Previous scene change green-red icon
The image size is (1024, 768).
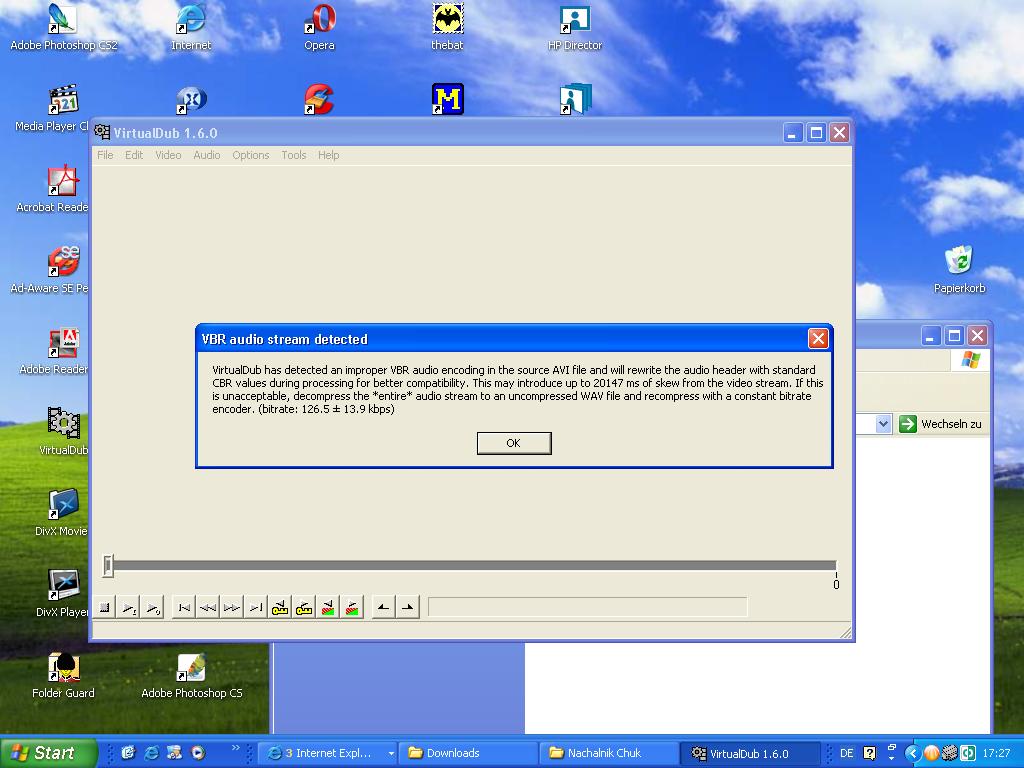[x=328, y=607]
